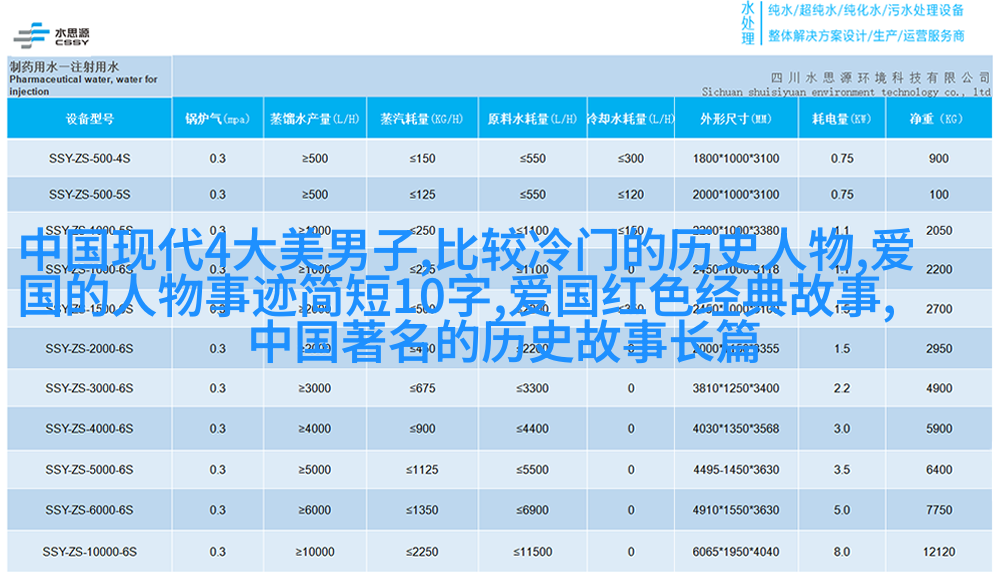Click the 4910*1550*3630 dimensions cell
The height and width of the screenshot is (581, 1000).
point(736,510)
